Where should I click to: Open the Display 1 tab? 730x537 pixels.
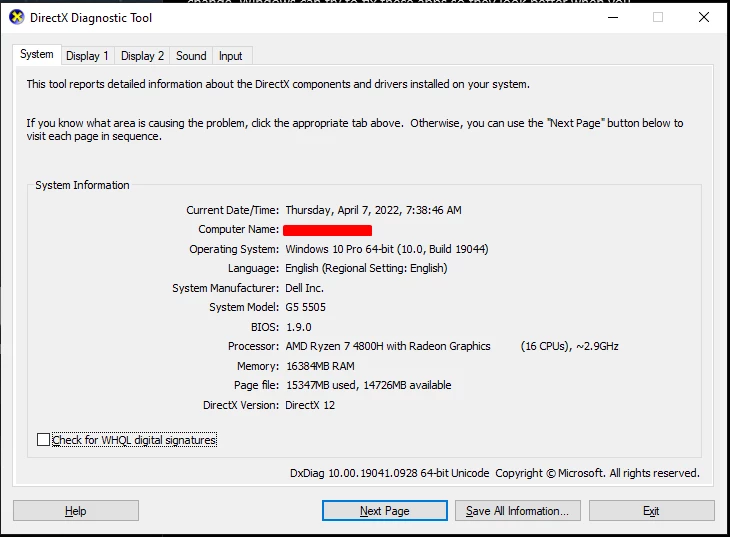click(87, 56)
